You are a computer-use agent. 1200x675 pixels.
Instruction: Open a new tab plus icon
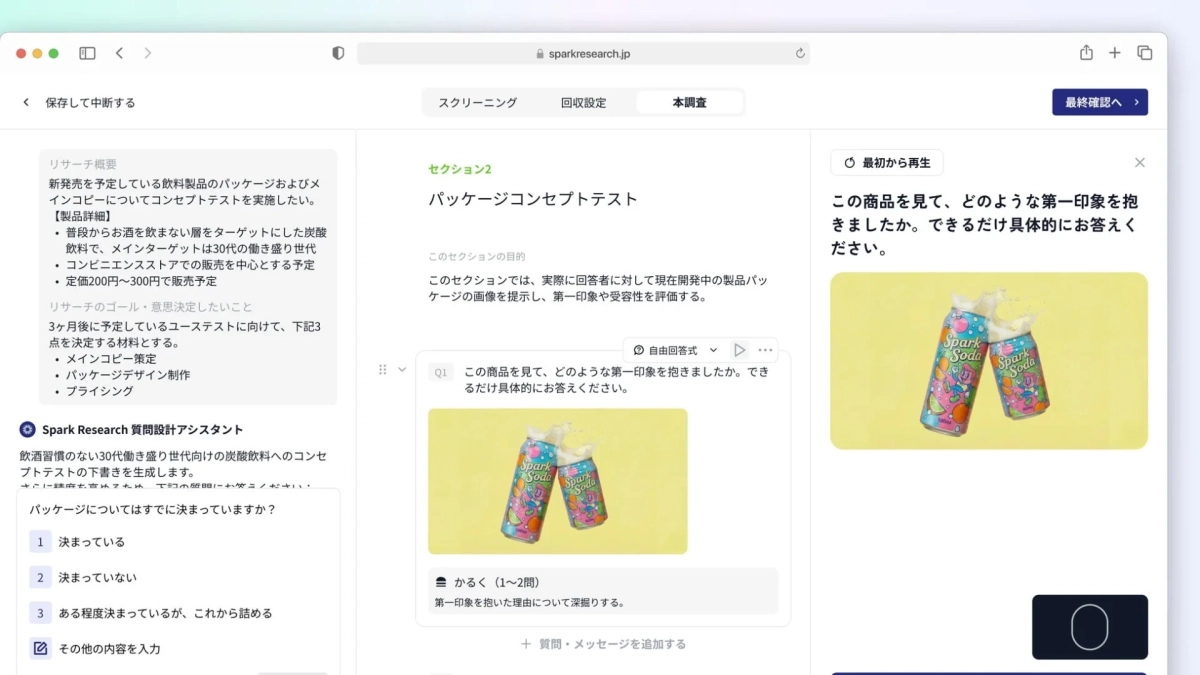[1115, 53]
